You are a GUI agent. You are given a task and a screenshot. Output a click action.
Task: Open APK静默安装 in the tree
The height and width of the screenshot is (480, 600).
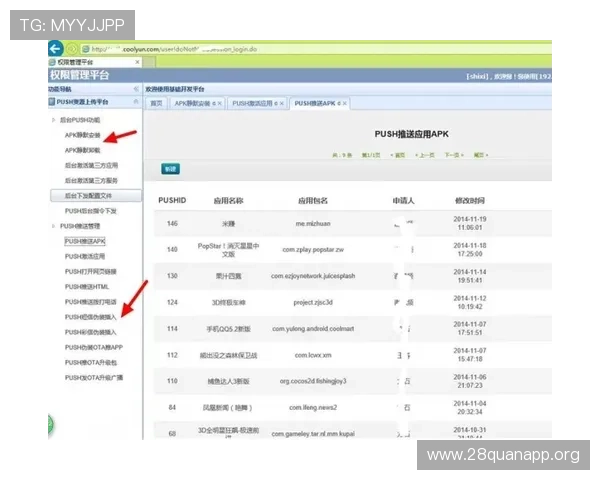click(x=83, y=135)
